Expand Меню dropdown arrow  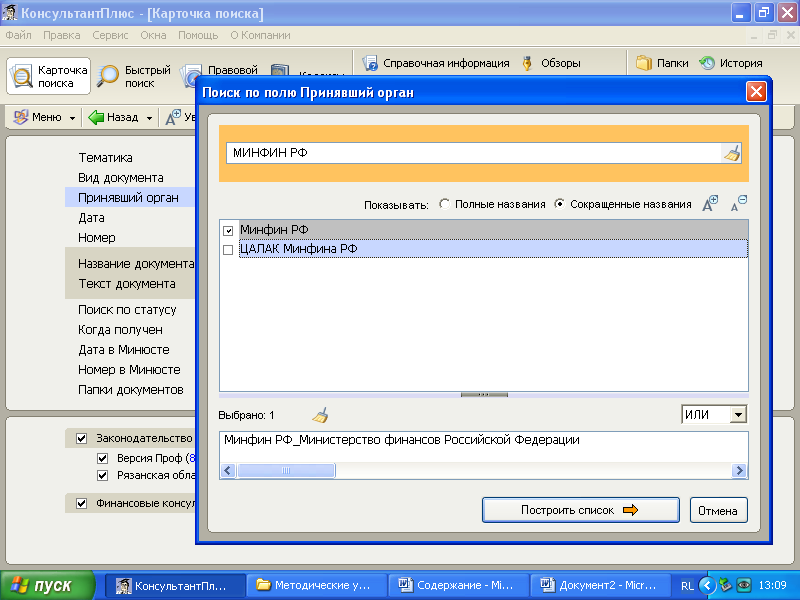point(72,118)
